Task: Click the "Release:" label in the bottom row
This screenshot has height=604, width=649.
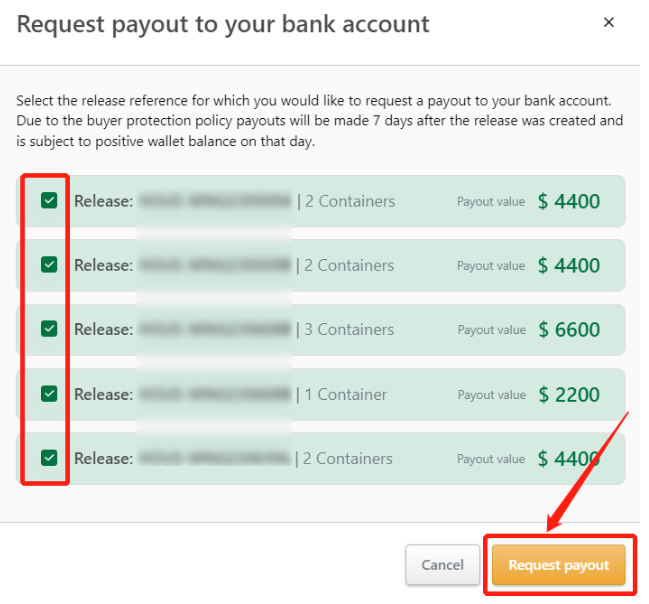Action: tap(103, 458)
